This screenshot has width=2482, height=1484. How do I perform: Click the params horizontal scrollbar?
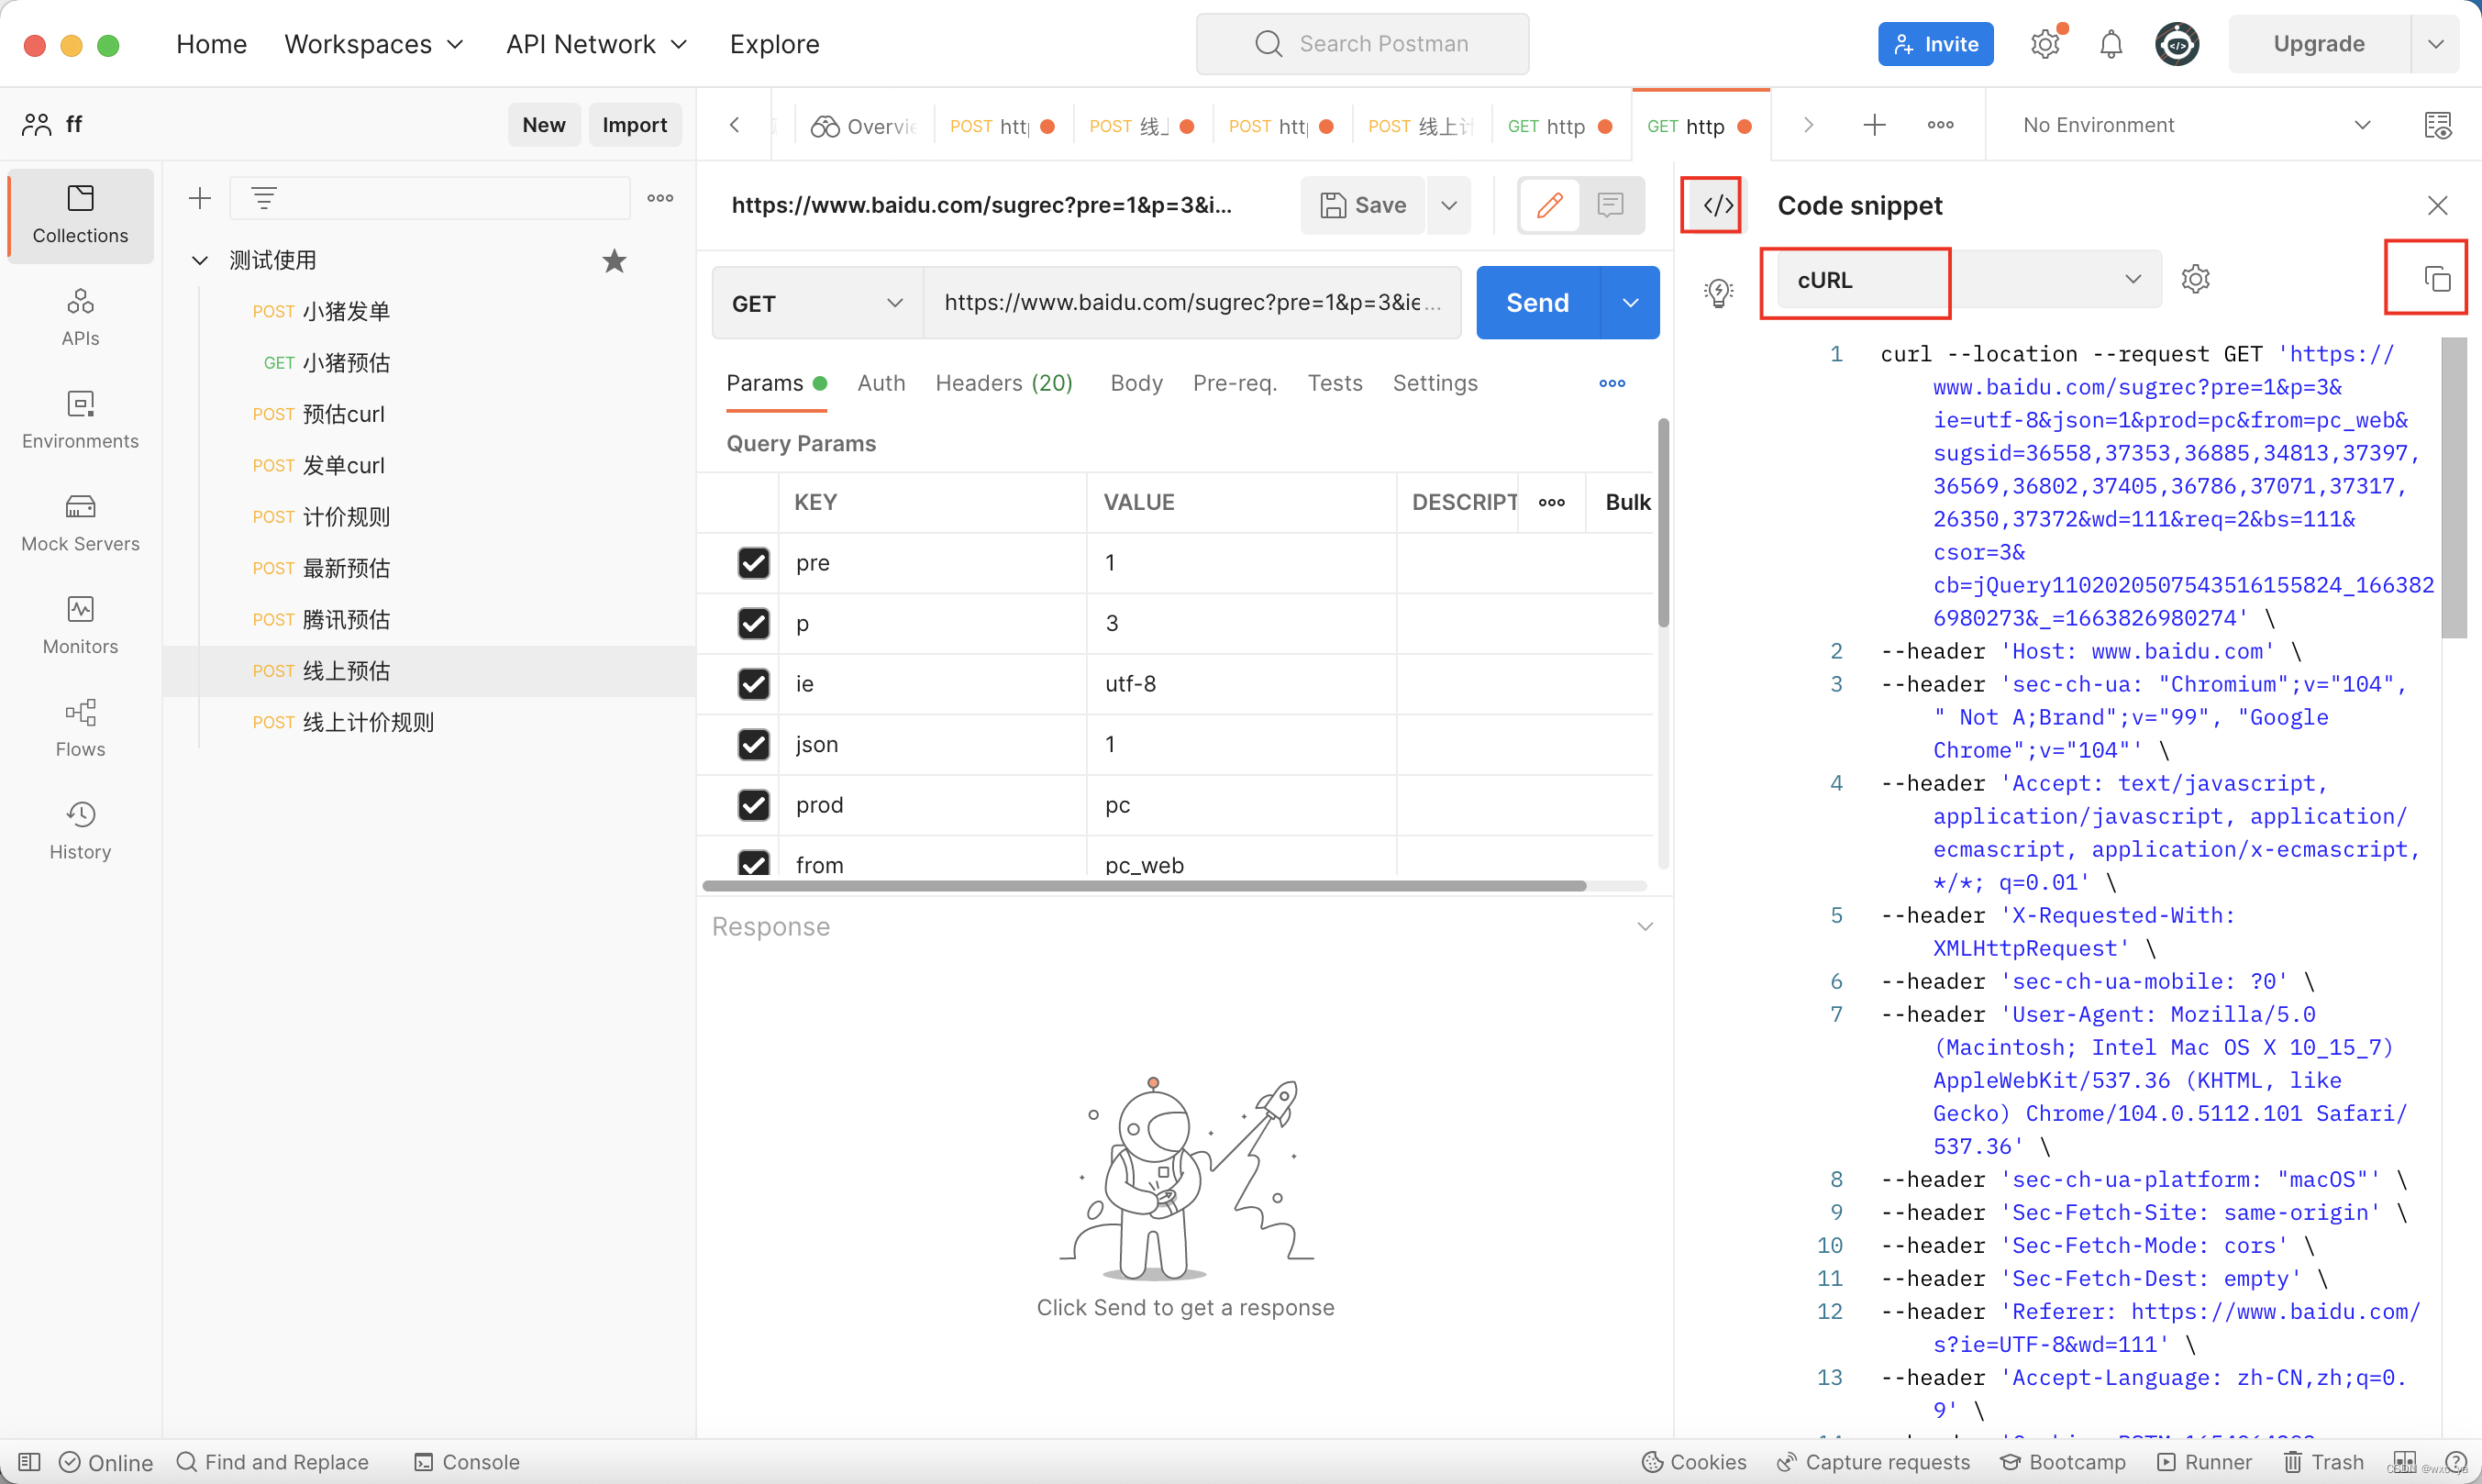[x=1144, y=886]
